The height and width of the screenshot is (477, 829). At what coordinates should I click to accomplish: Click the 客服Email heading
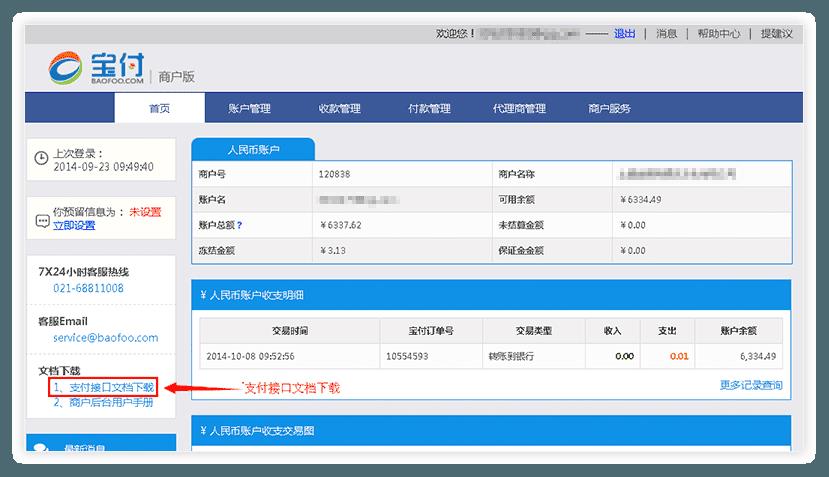pos(63,321)
